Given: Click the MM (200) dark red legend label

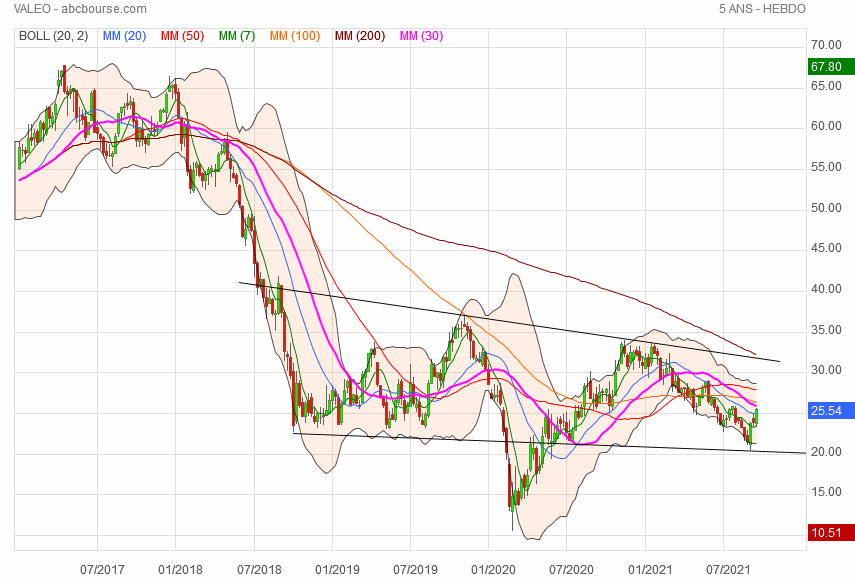Looking at the screenshot, I should coord(360,36).
